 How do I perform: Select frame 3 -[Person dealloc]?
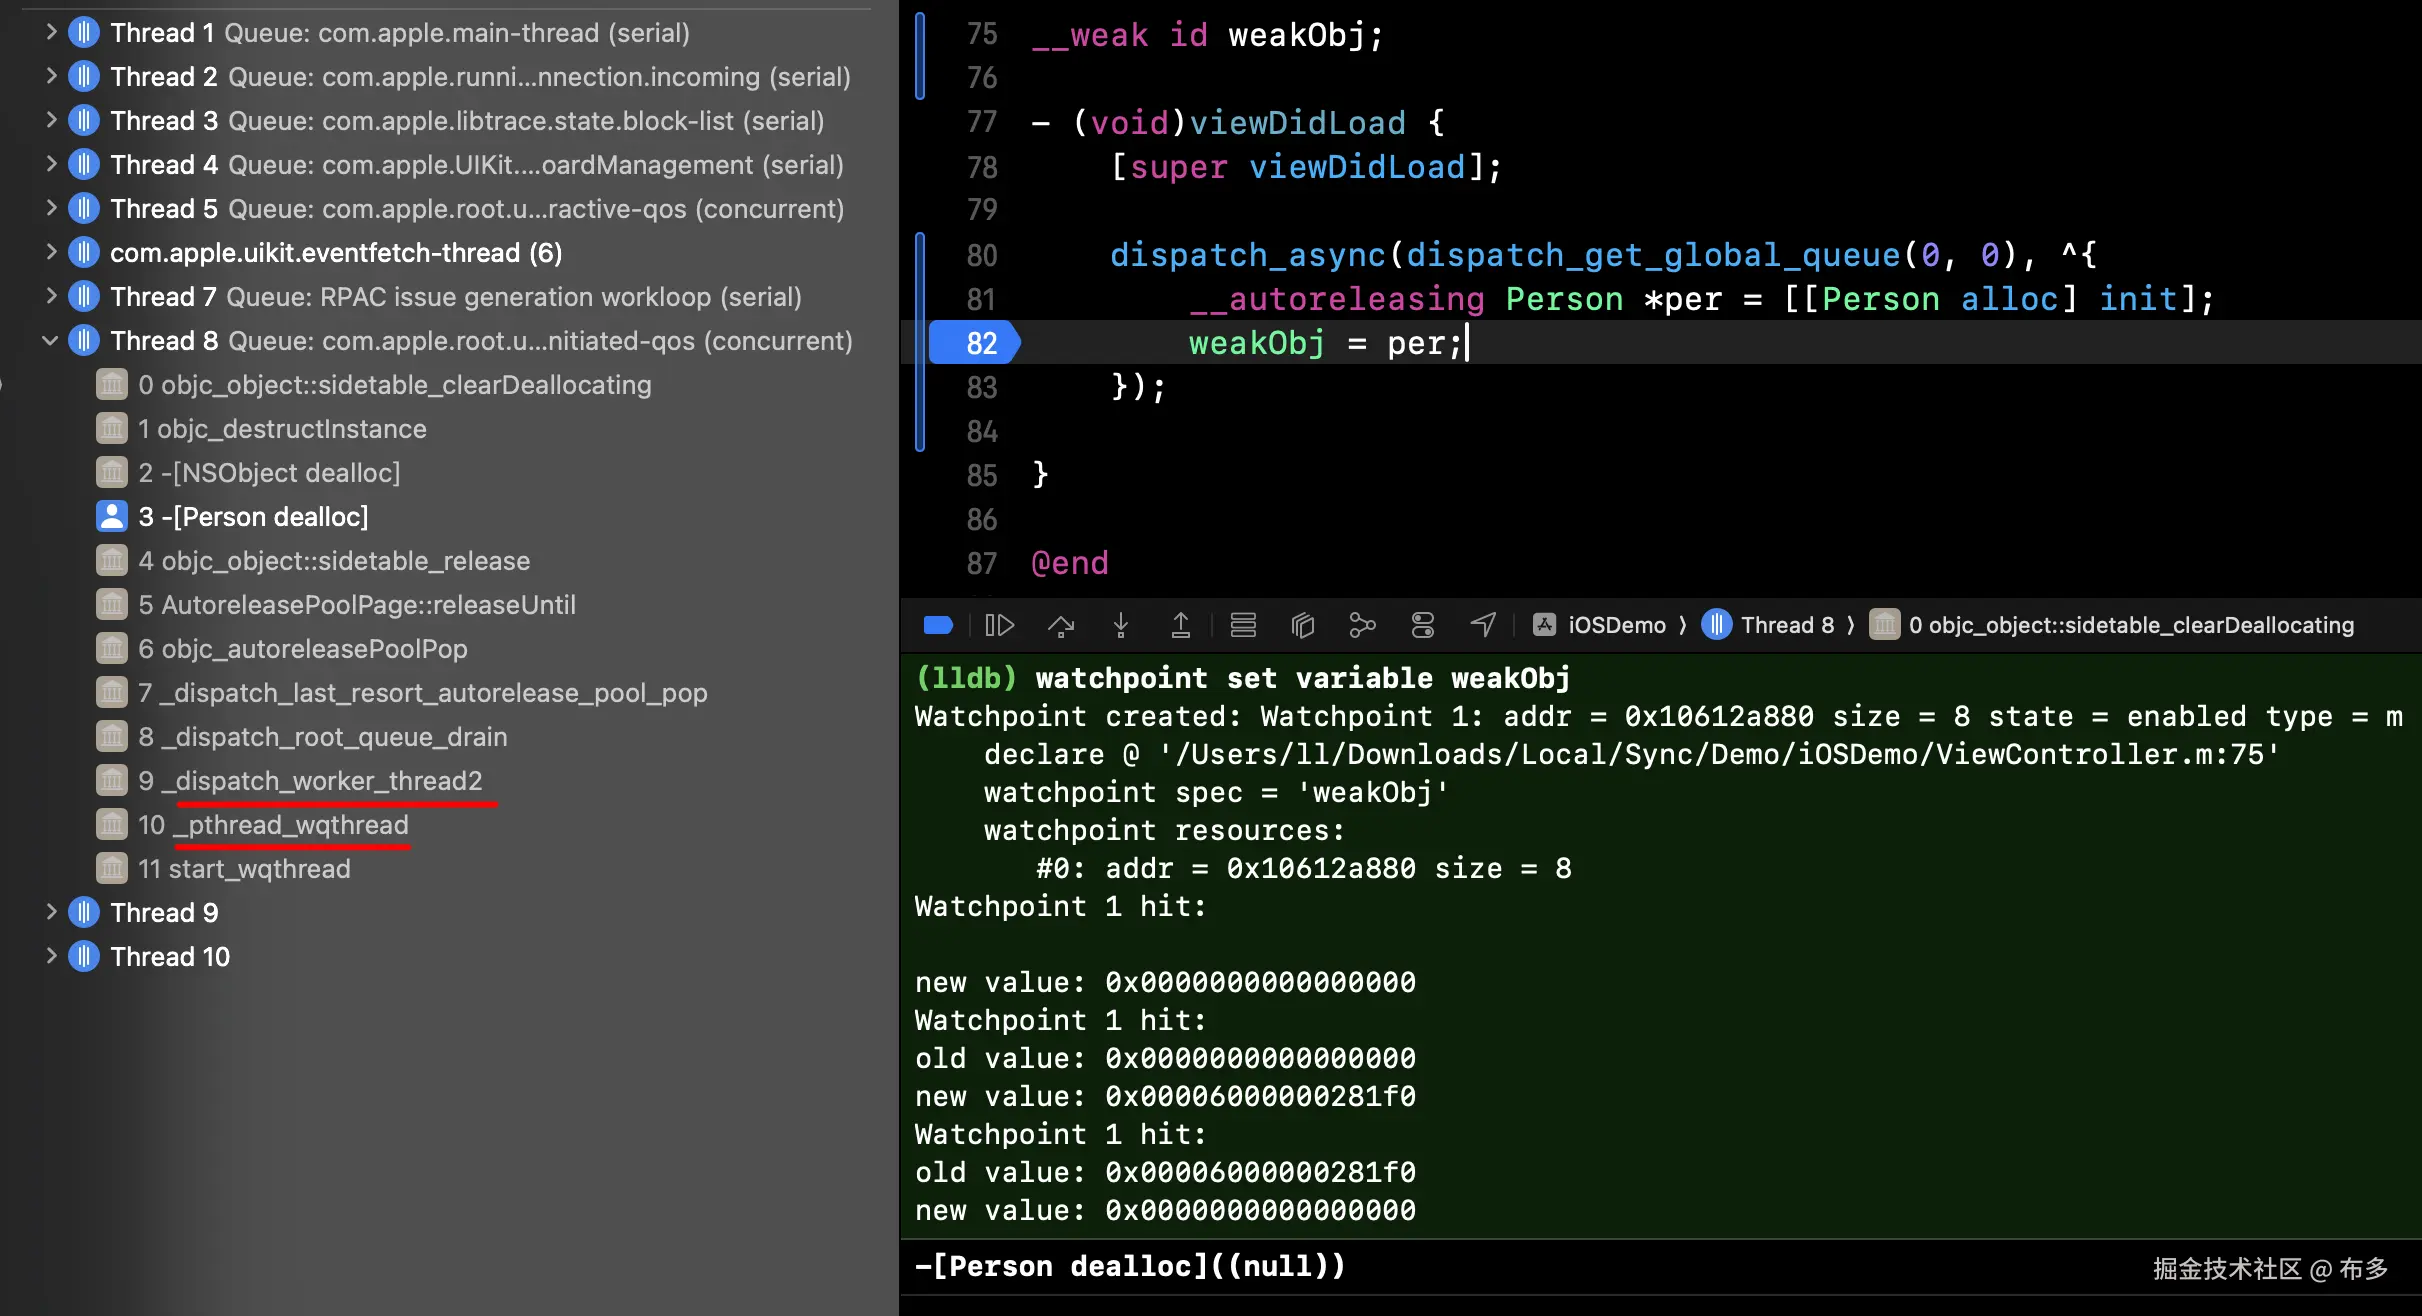(253, 517)
